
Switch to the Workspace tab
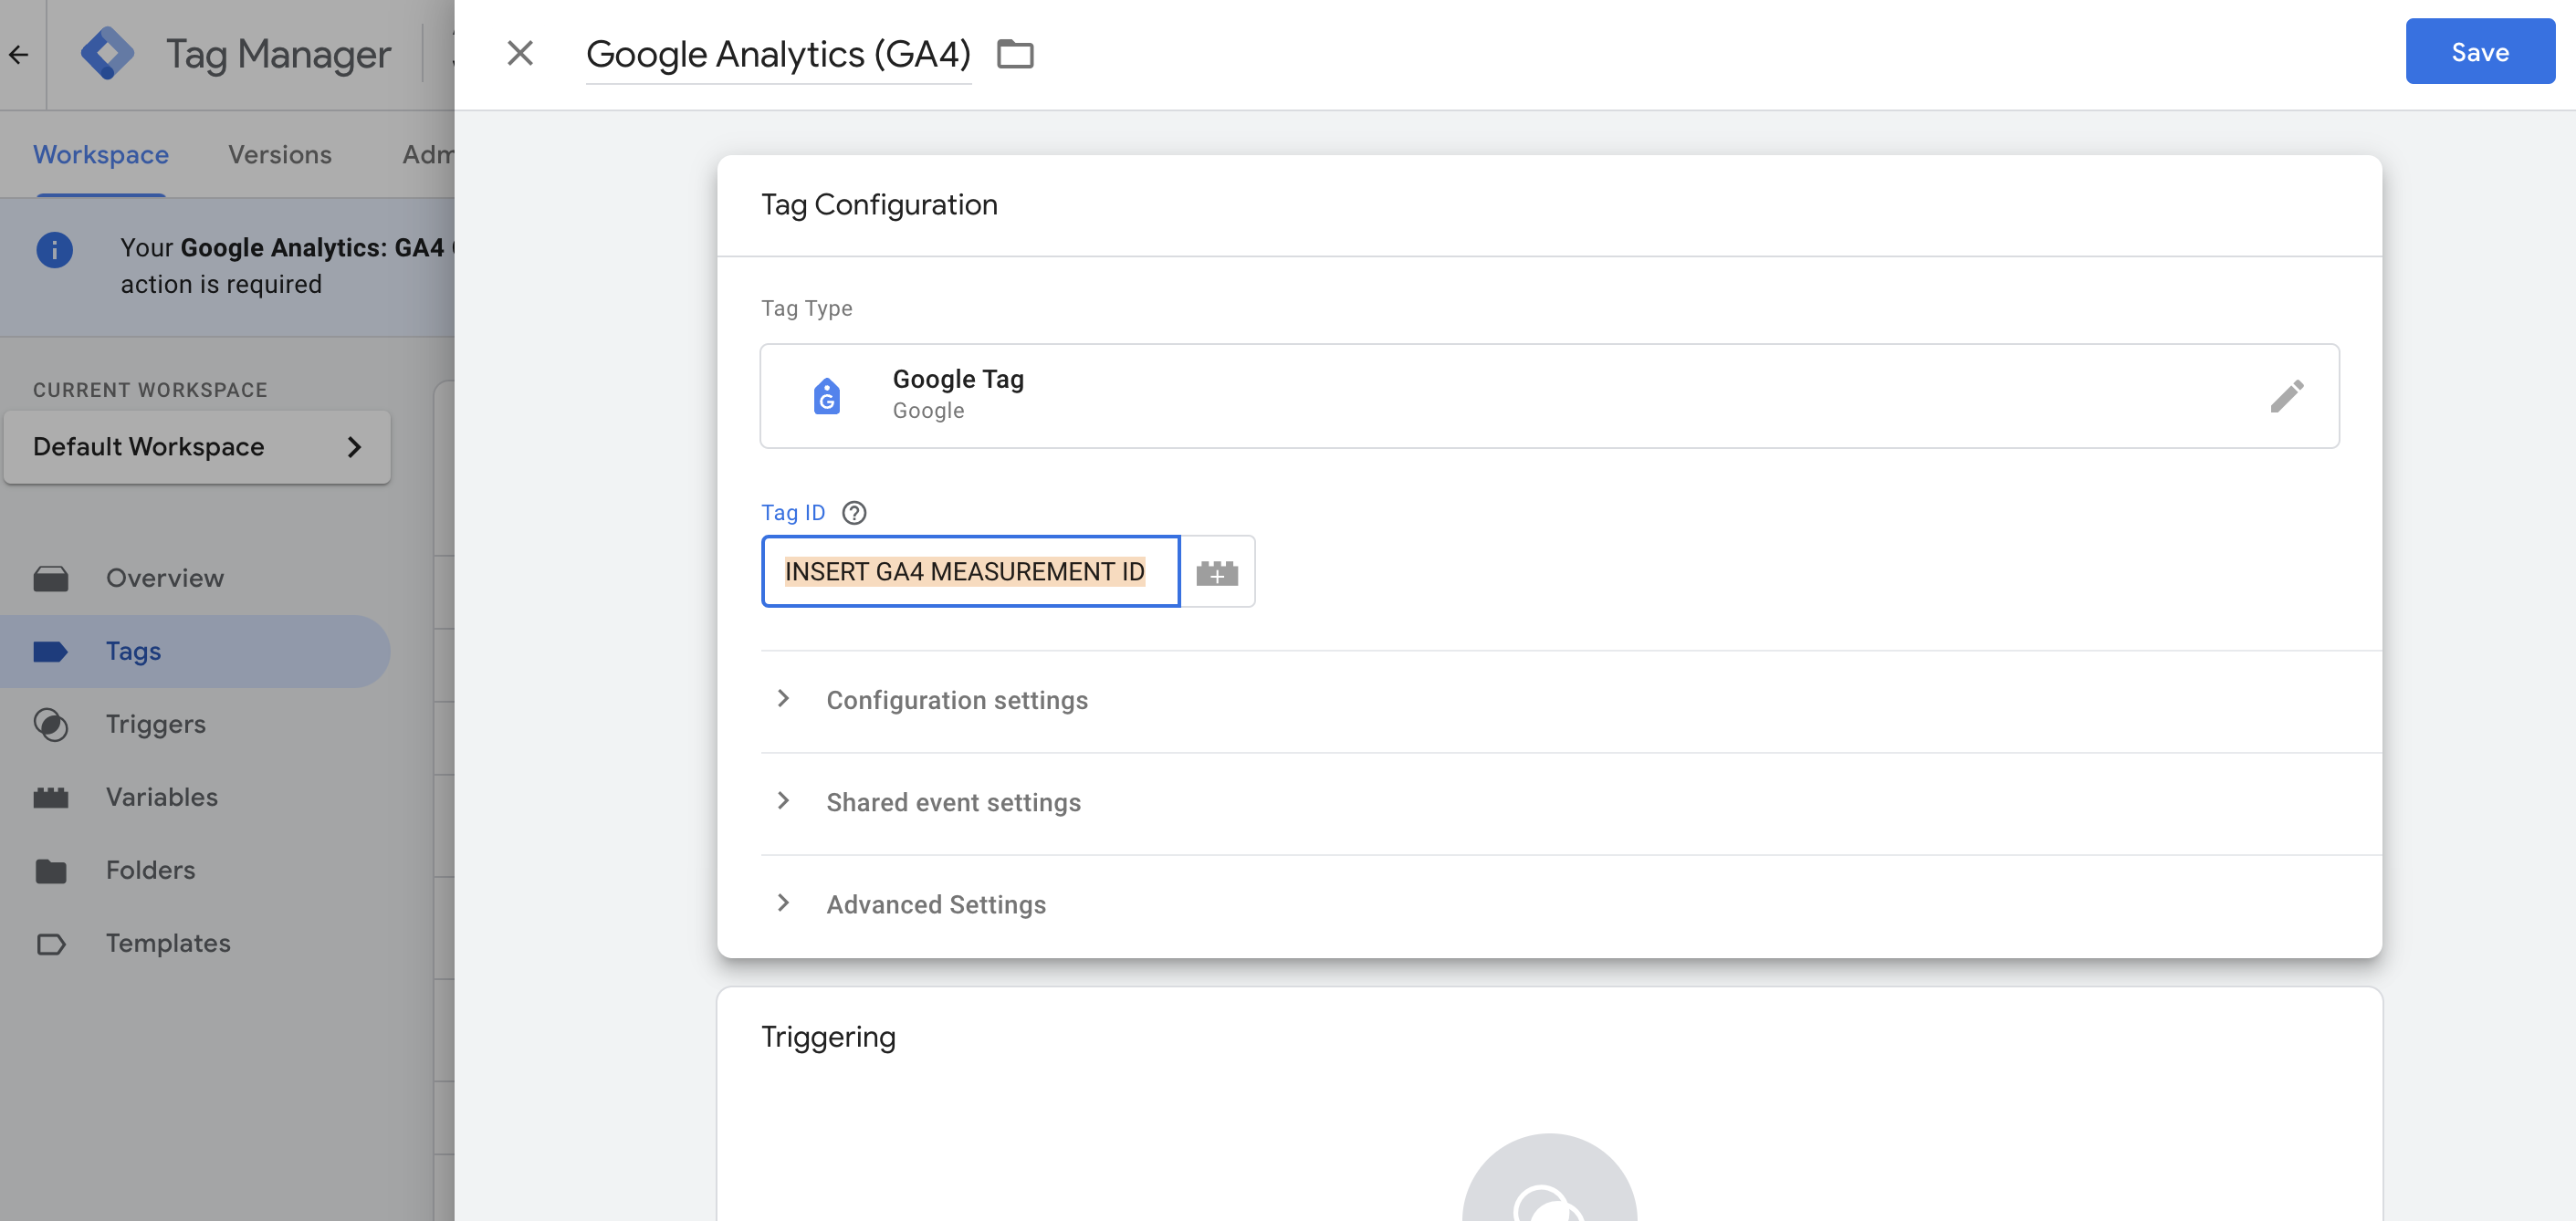(x=101, y=155)
